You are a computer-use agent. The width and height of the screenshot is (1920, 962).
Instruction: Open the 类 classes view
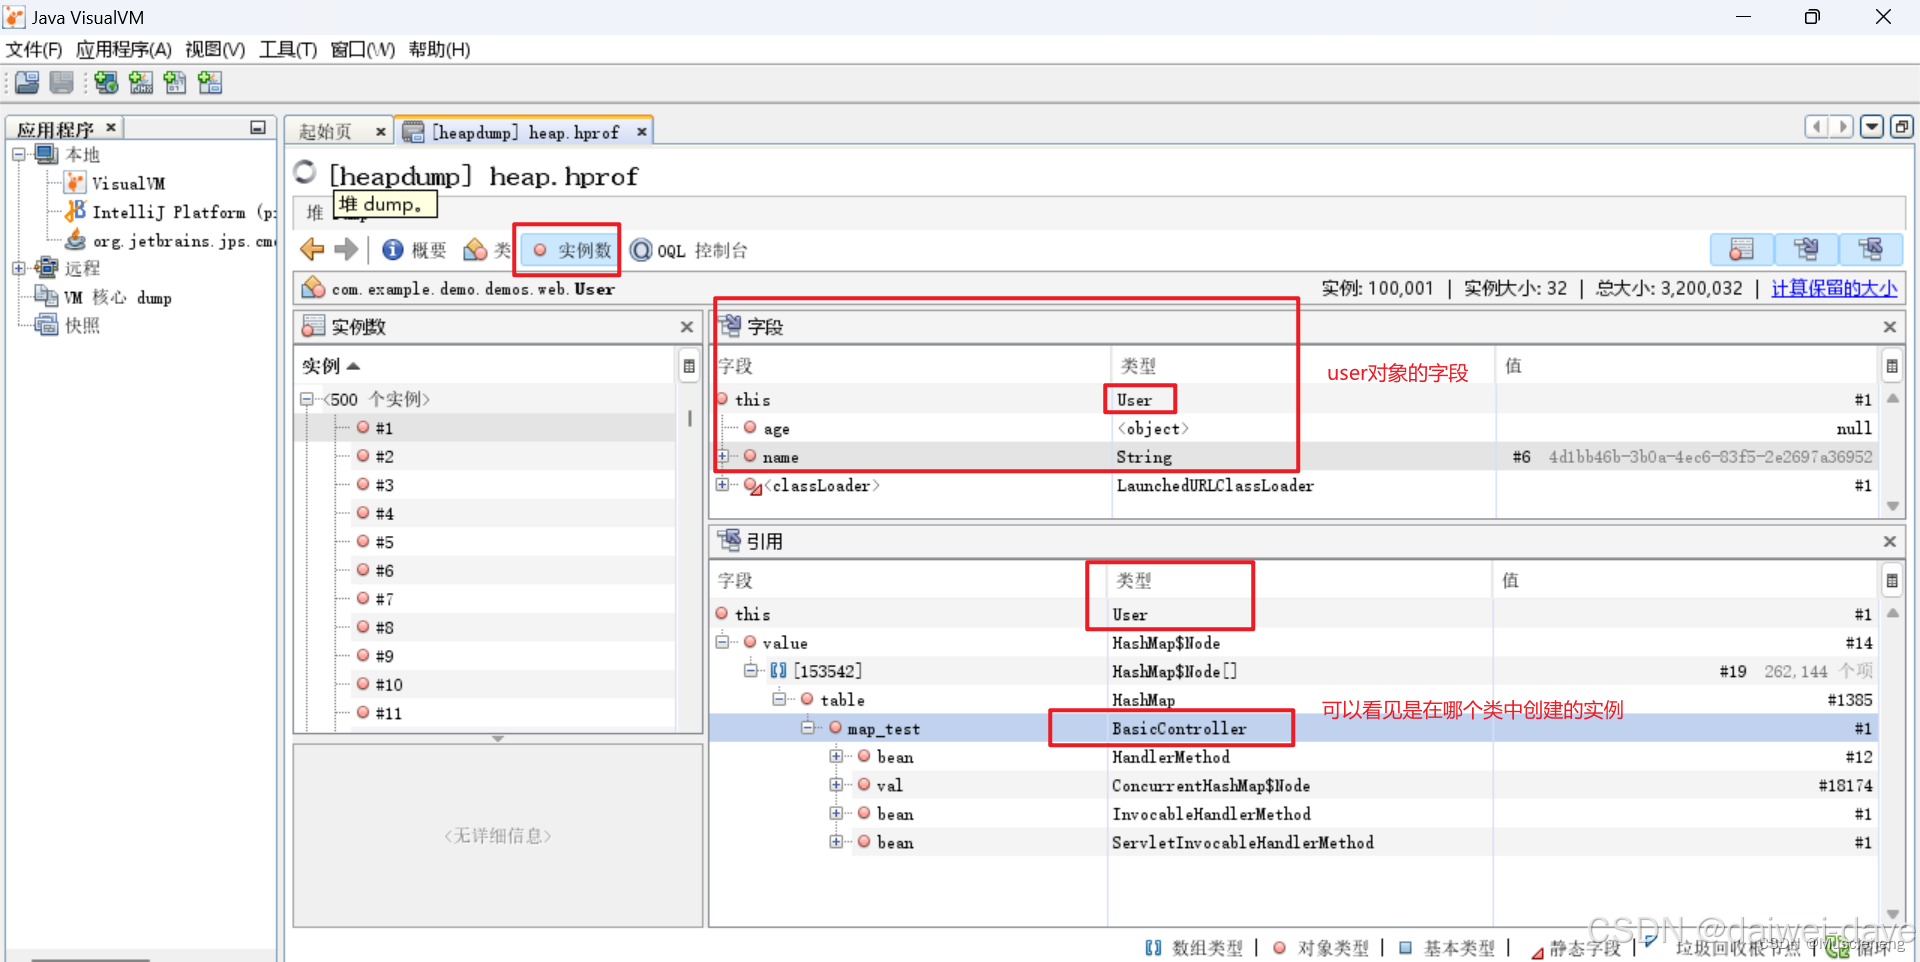coord(488,250)
